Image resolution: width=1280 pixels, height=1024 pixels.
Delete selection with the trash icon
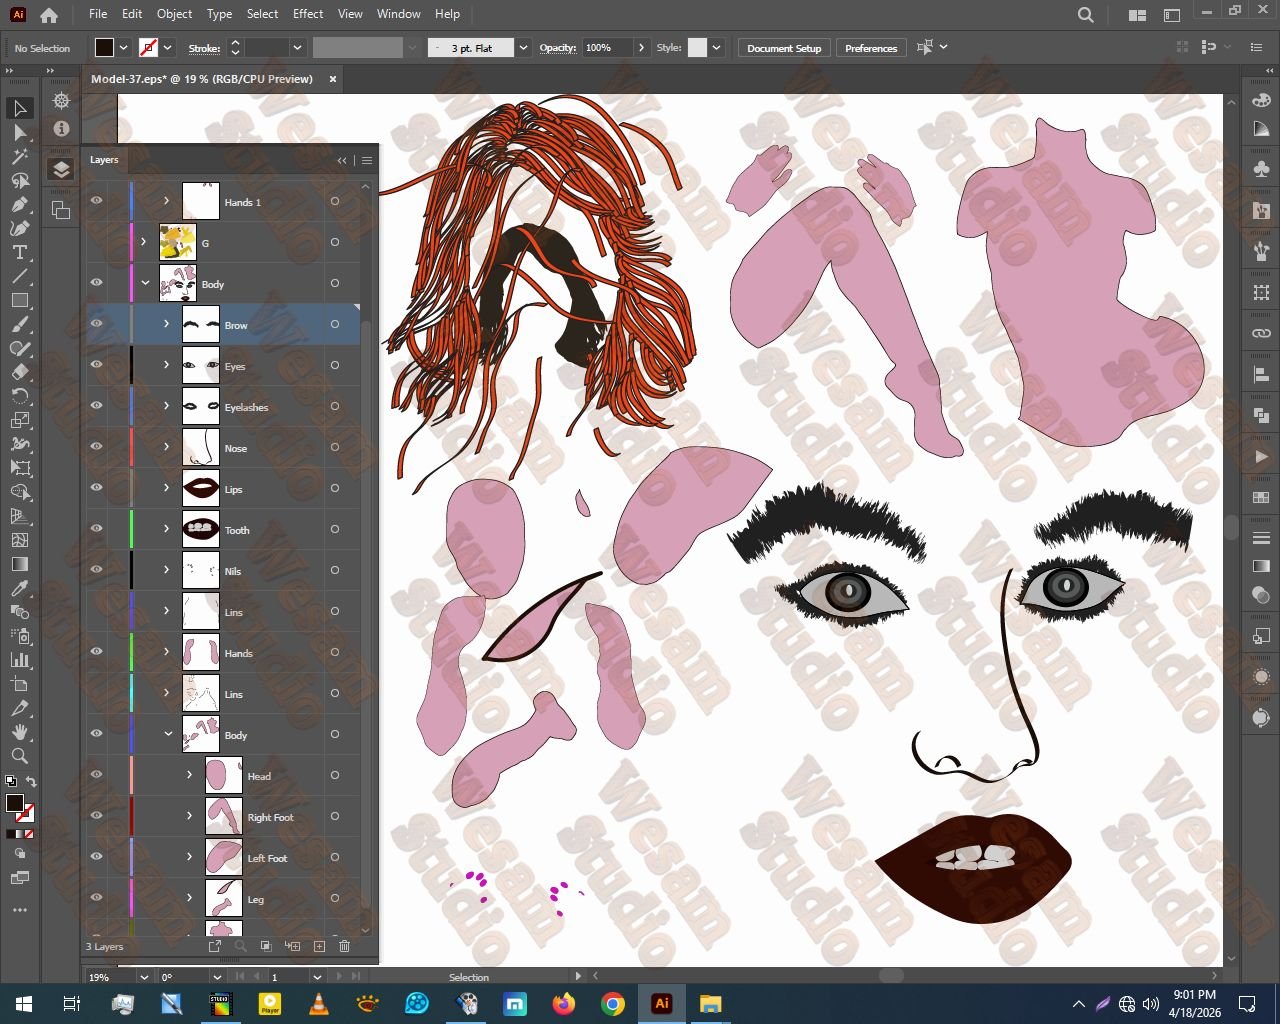pos(345,946)
